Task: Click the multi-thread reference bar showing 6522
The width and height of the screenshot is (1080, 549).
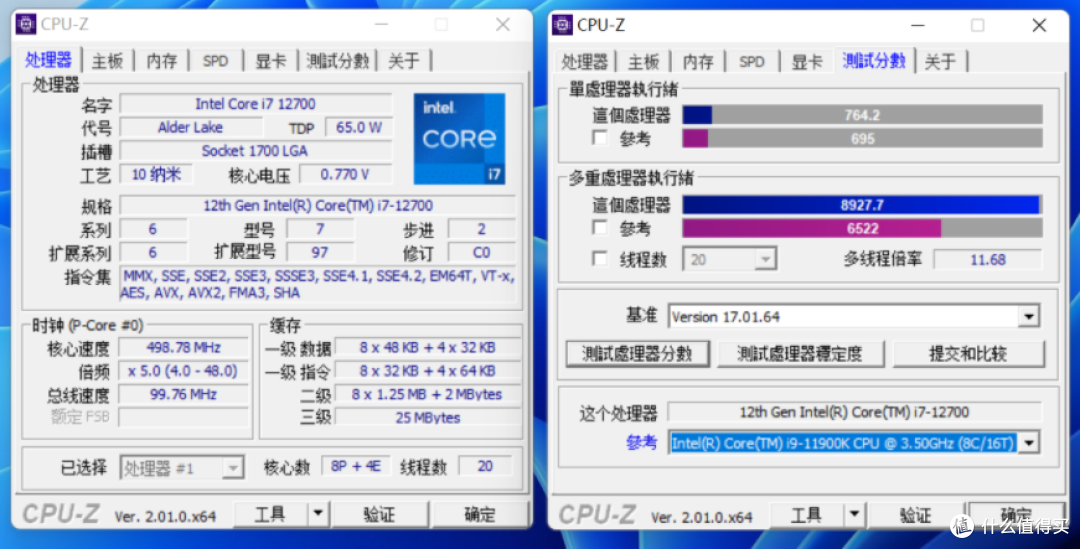Action: 862,228
